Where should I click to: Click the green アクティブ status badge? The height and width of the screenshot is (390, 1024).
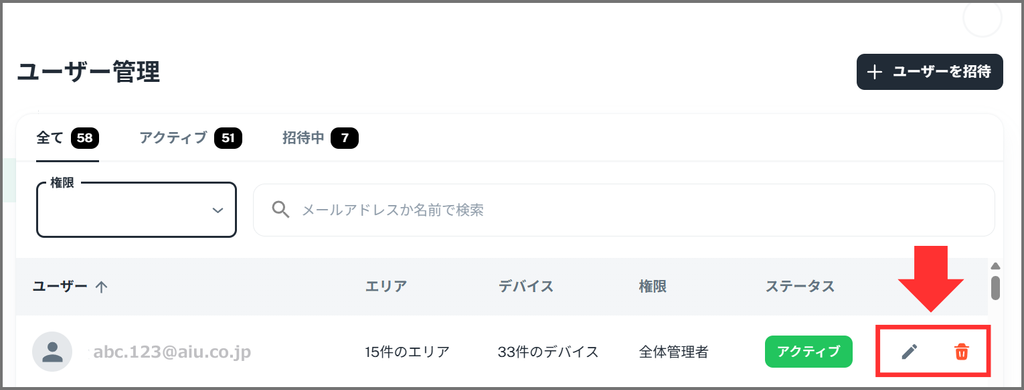pyautogui.click(x=808, y=351)
